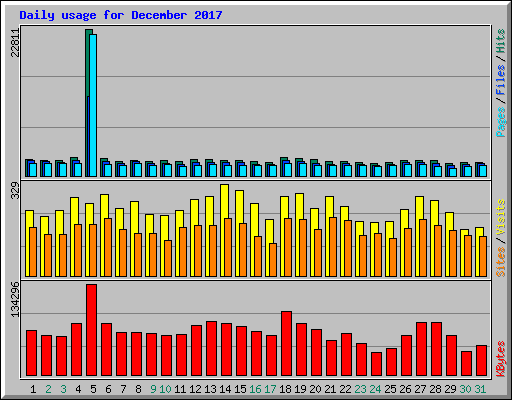Click the day 1 label on the x-axis
Screen dimensions: 512x400
(33, 389)
